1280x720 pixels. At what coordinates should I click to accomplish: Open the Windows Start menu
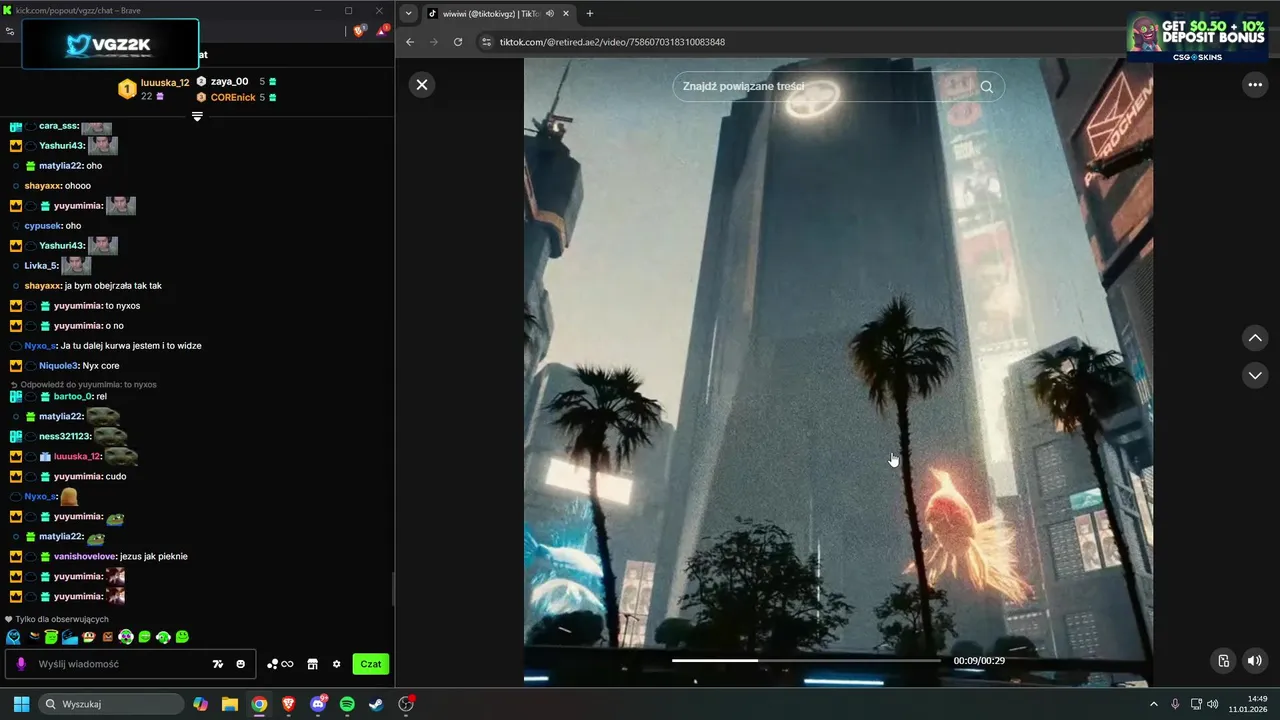pos(21,704)
